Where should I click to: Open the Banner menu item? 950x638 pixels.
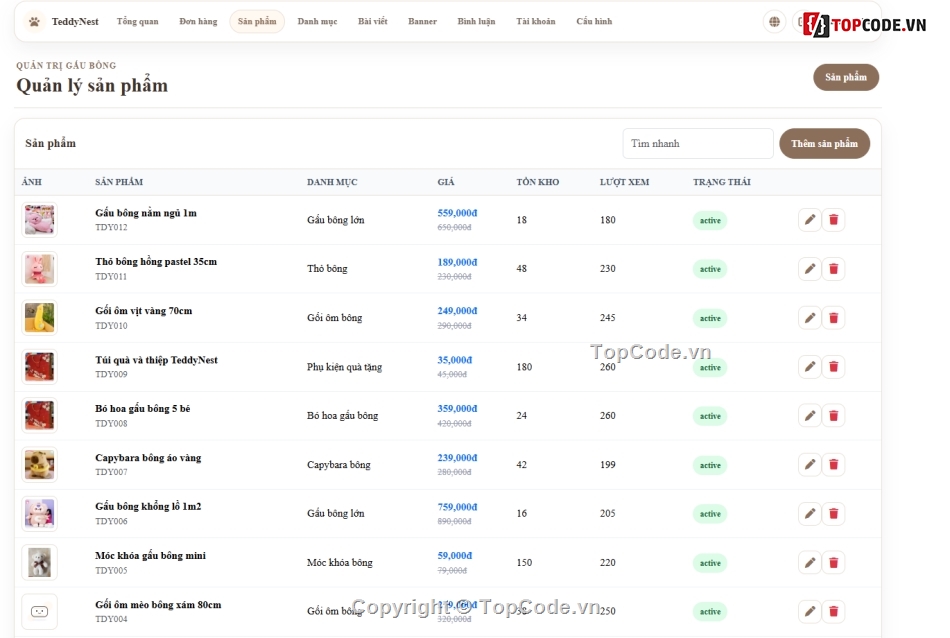point(422,22)
